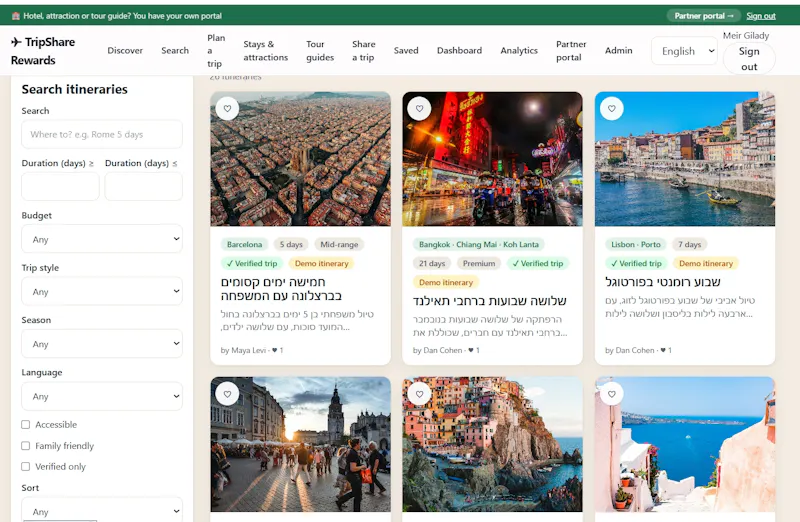Open the Bangkok night street thumbnail
This screenshot has width=800, height=522.
pyautogui.click(x=492, y=159)
